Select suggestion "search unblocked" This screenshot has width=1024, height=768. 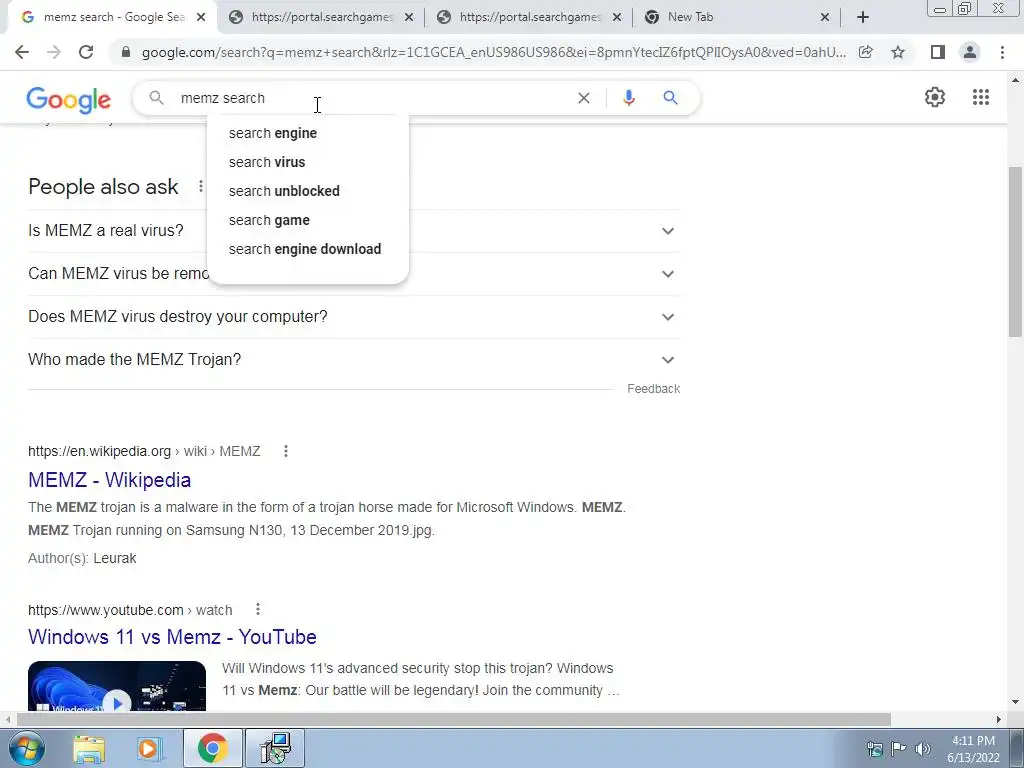point(308,191)
